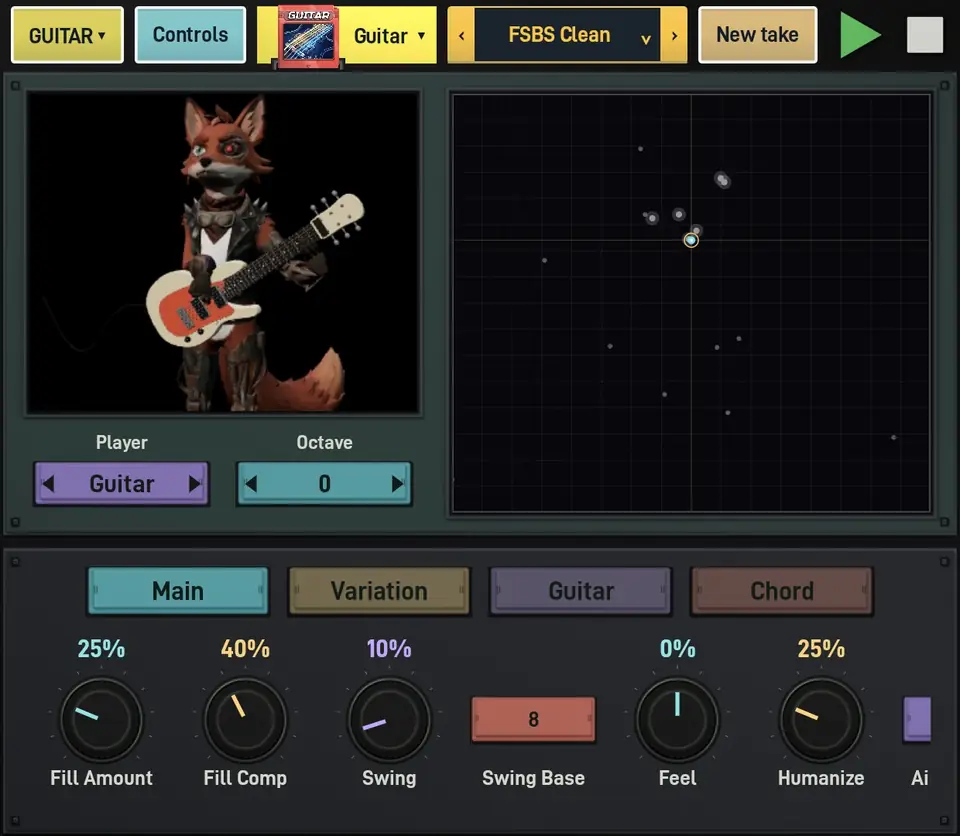Click the fox guitarist player image
960x836 pixels.
click(223, 252)
